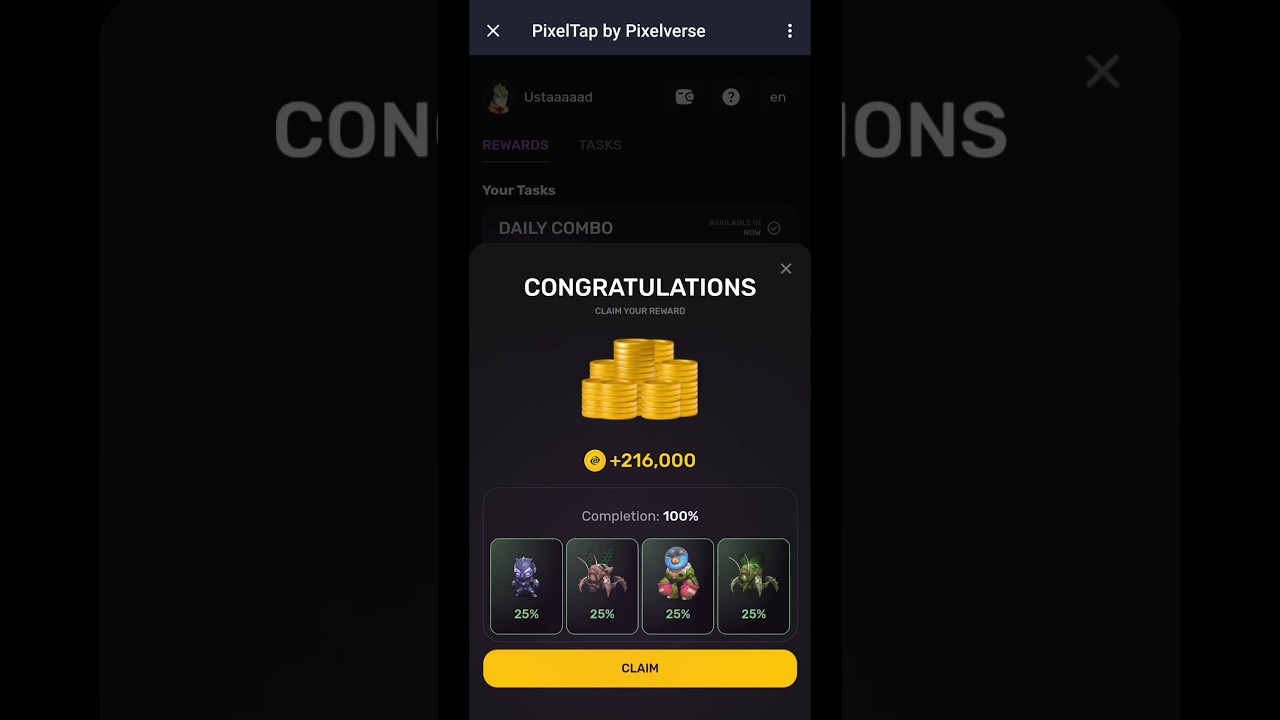
Task: Click the faded X in the blurred background
Action: coord(1102,71)
